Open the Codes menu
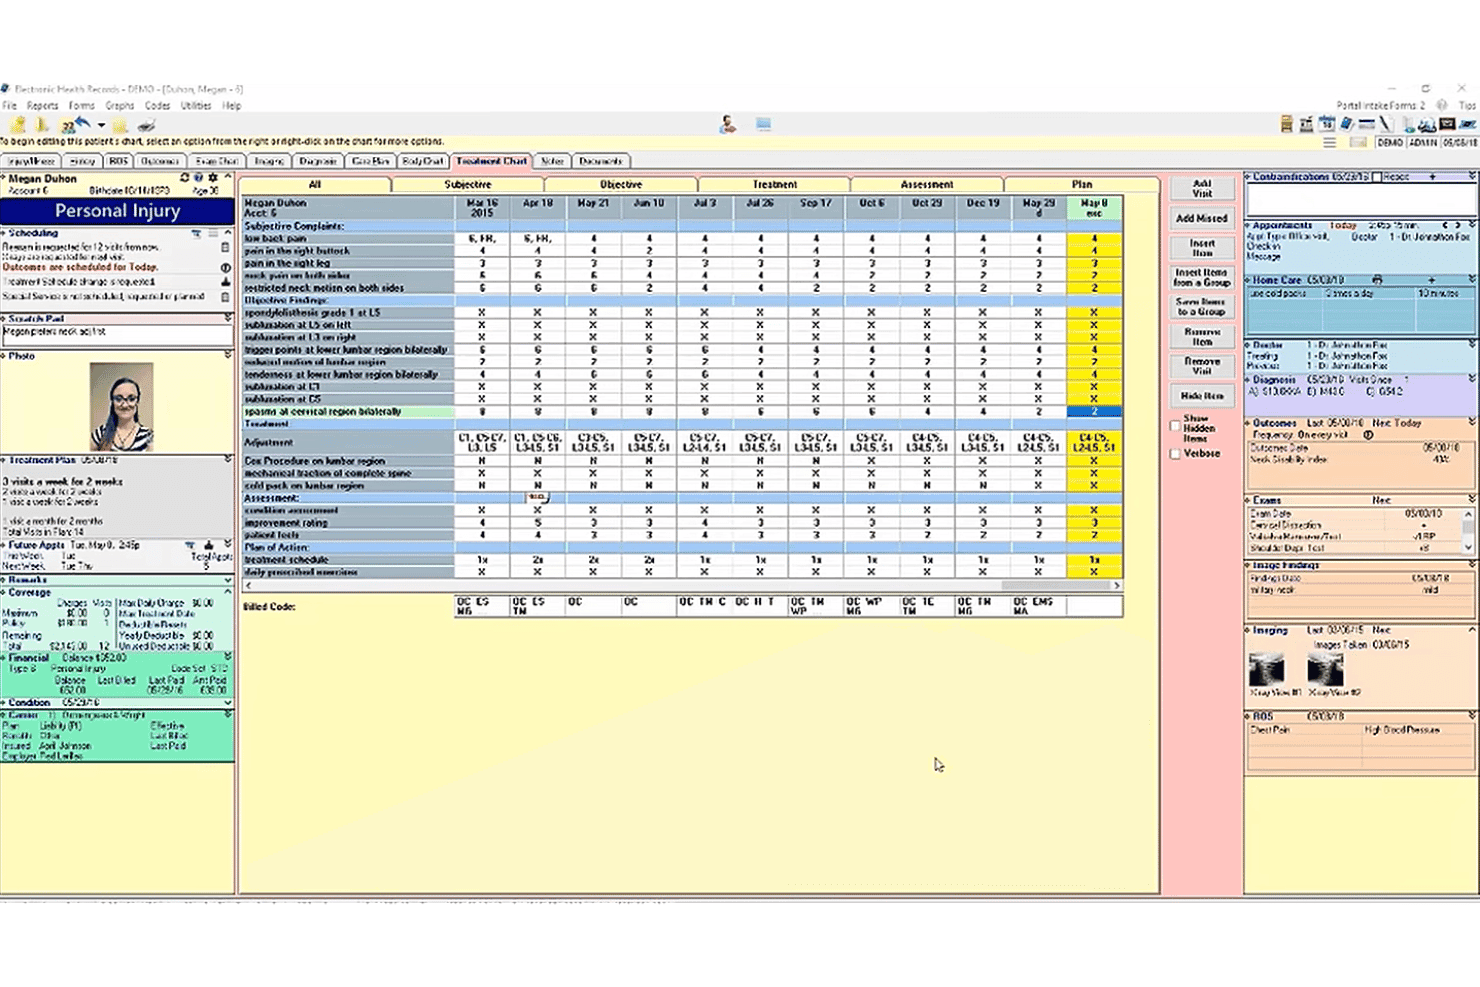 (x=157, y=105)
